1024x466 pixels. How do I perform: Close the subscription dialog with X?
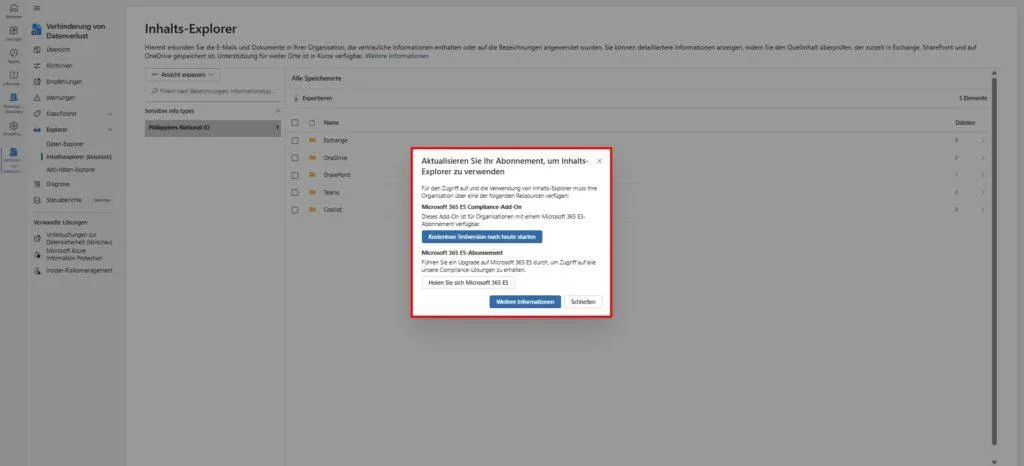point(599,161)
